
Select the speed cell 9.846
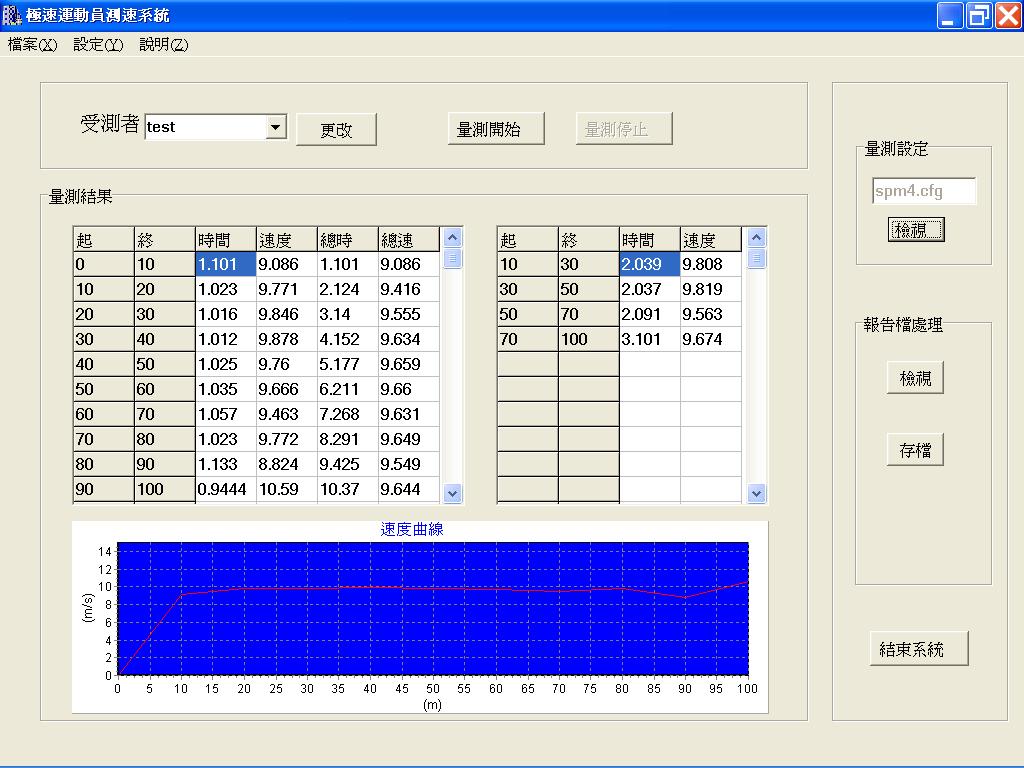click(x=287, y=314)
